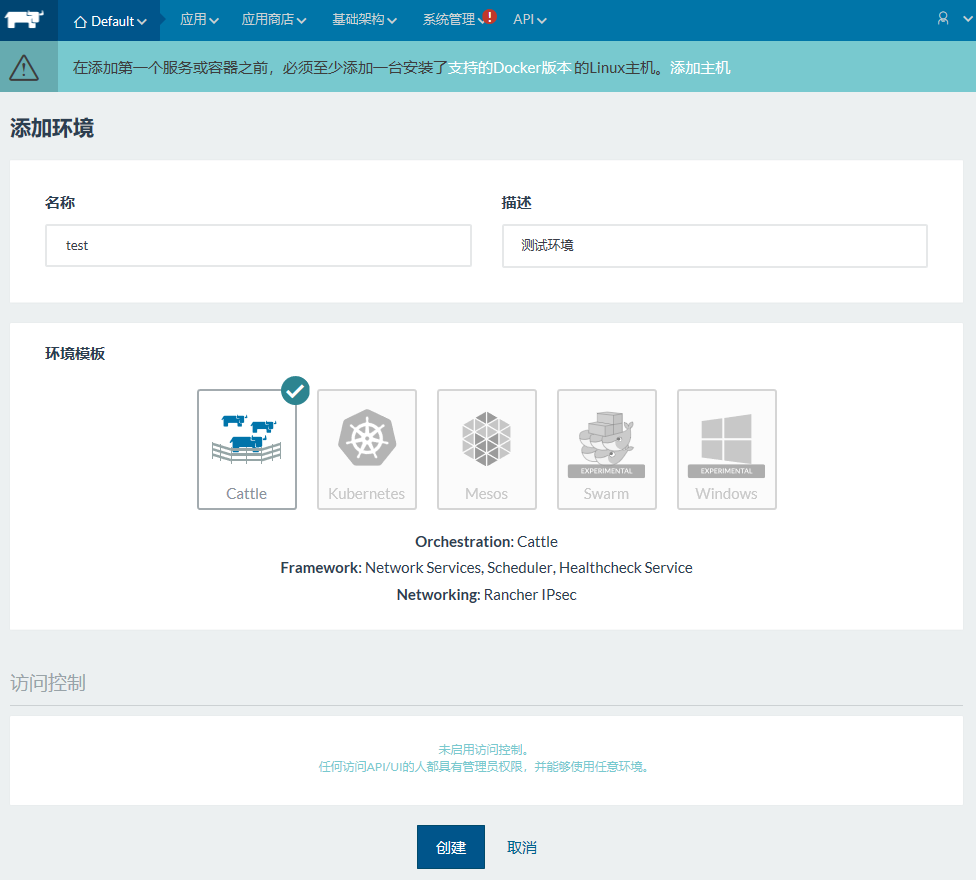The height and width of the screenshot is (880, 976).
Task: Focus the 名称 input field
Action: pos(258,246)
